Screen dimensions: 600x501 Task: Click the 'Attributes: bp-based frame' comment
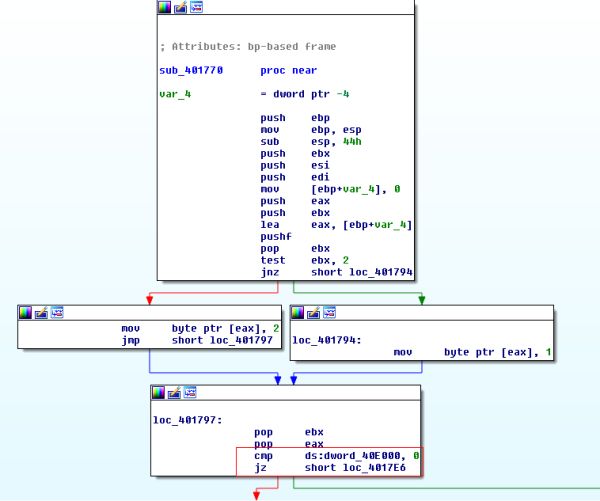[x=248, y=47]
